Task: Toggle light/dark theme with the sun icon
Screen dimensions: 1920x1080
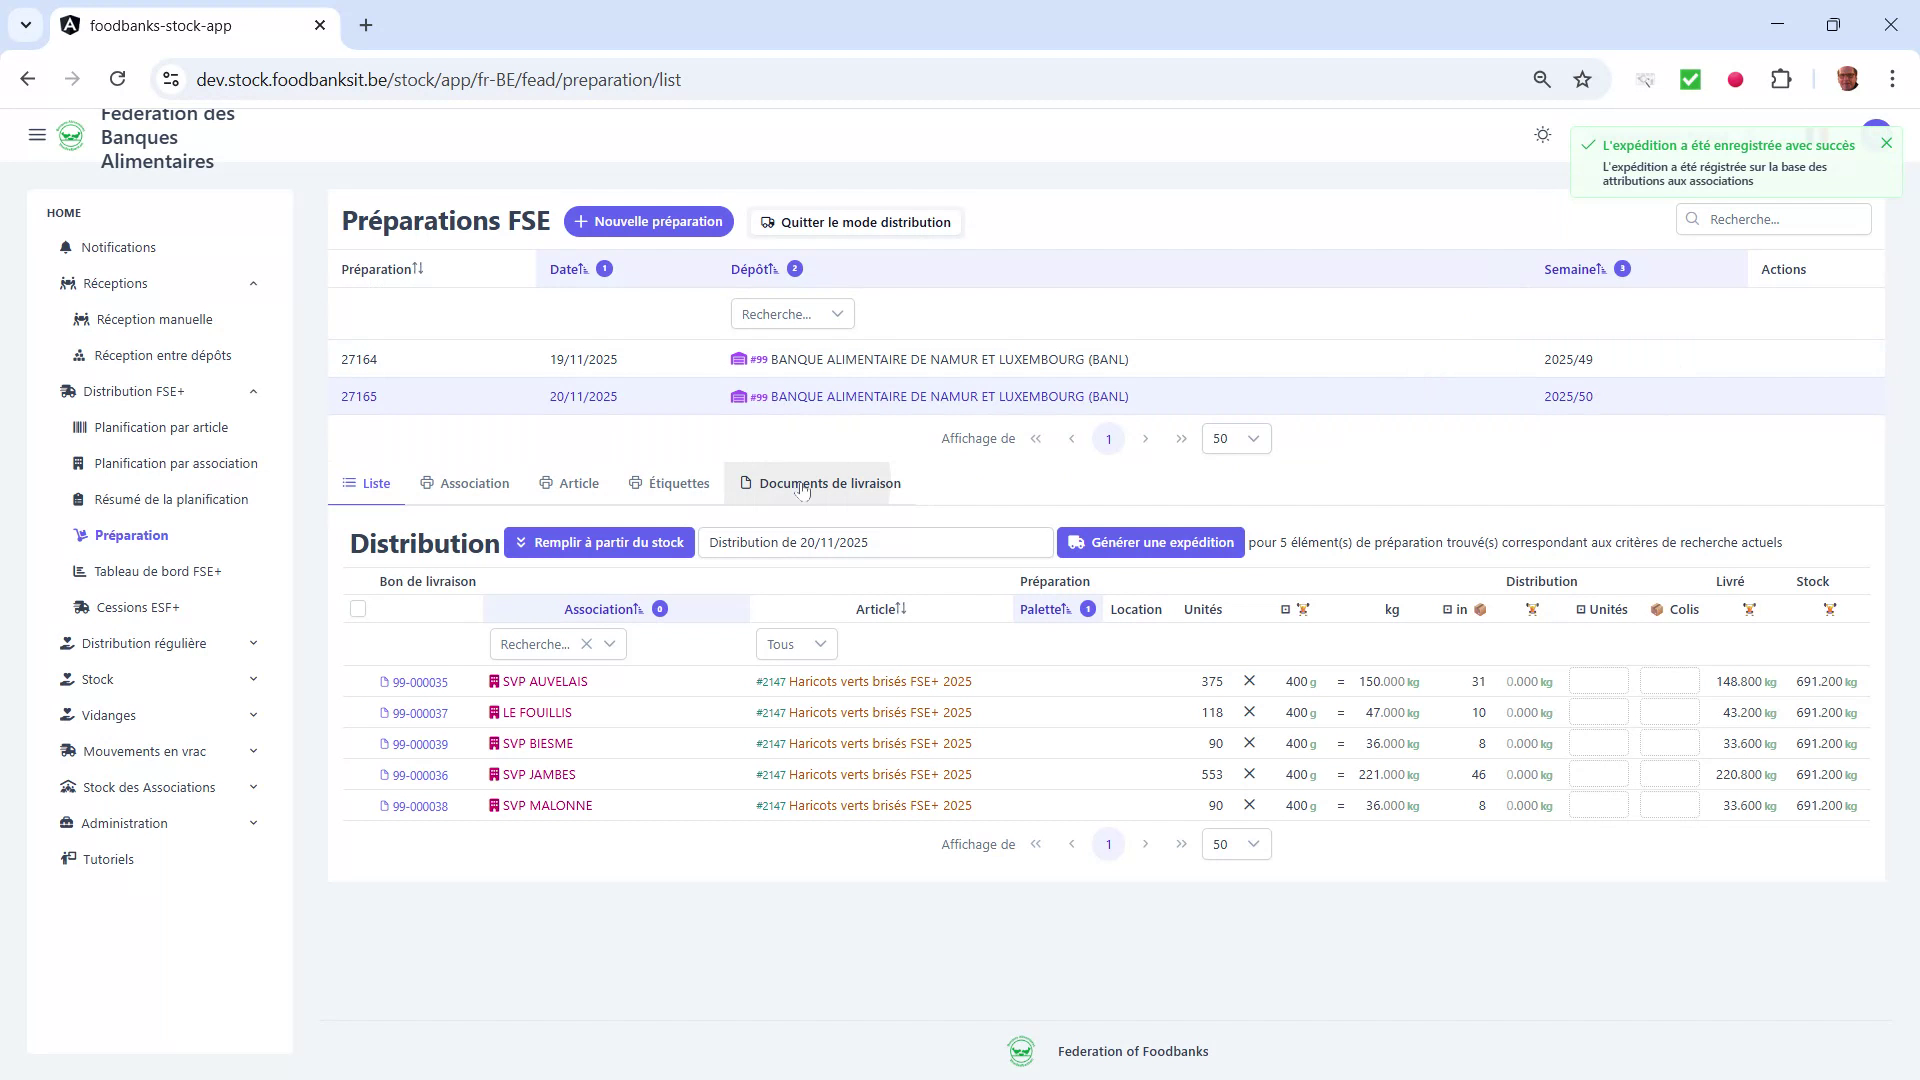Action: pyautogui.click(x=1541, y=134)
